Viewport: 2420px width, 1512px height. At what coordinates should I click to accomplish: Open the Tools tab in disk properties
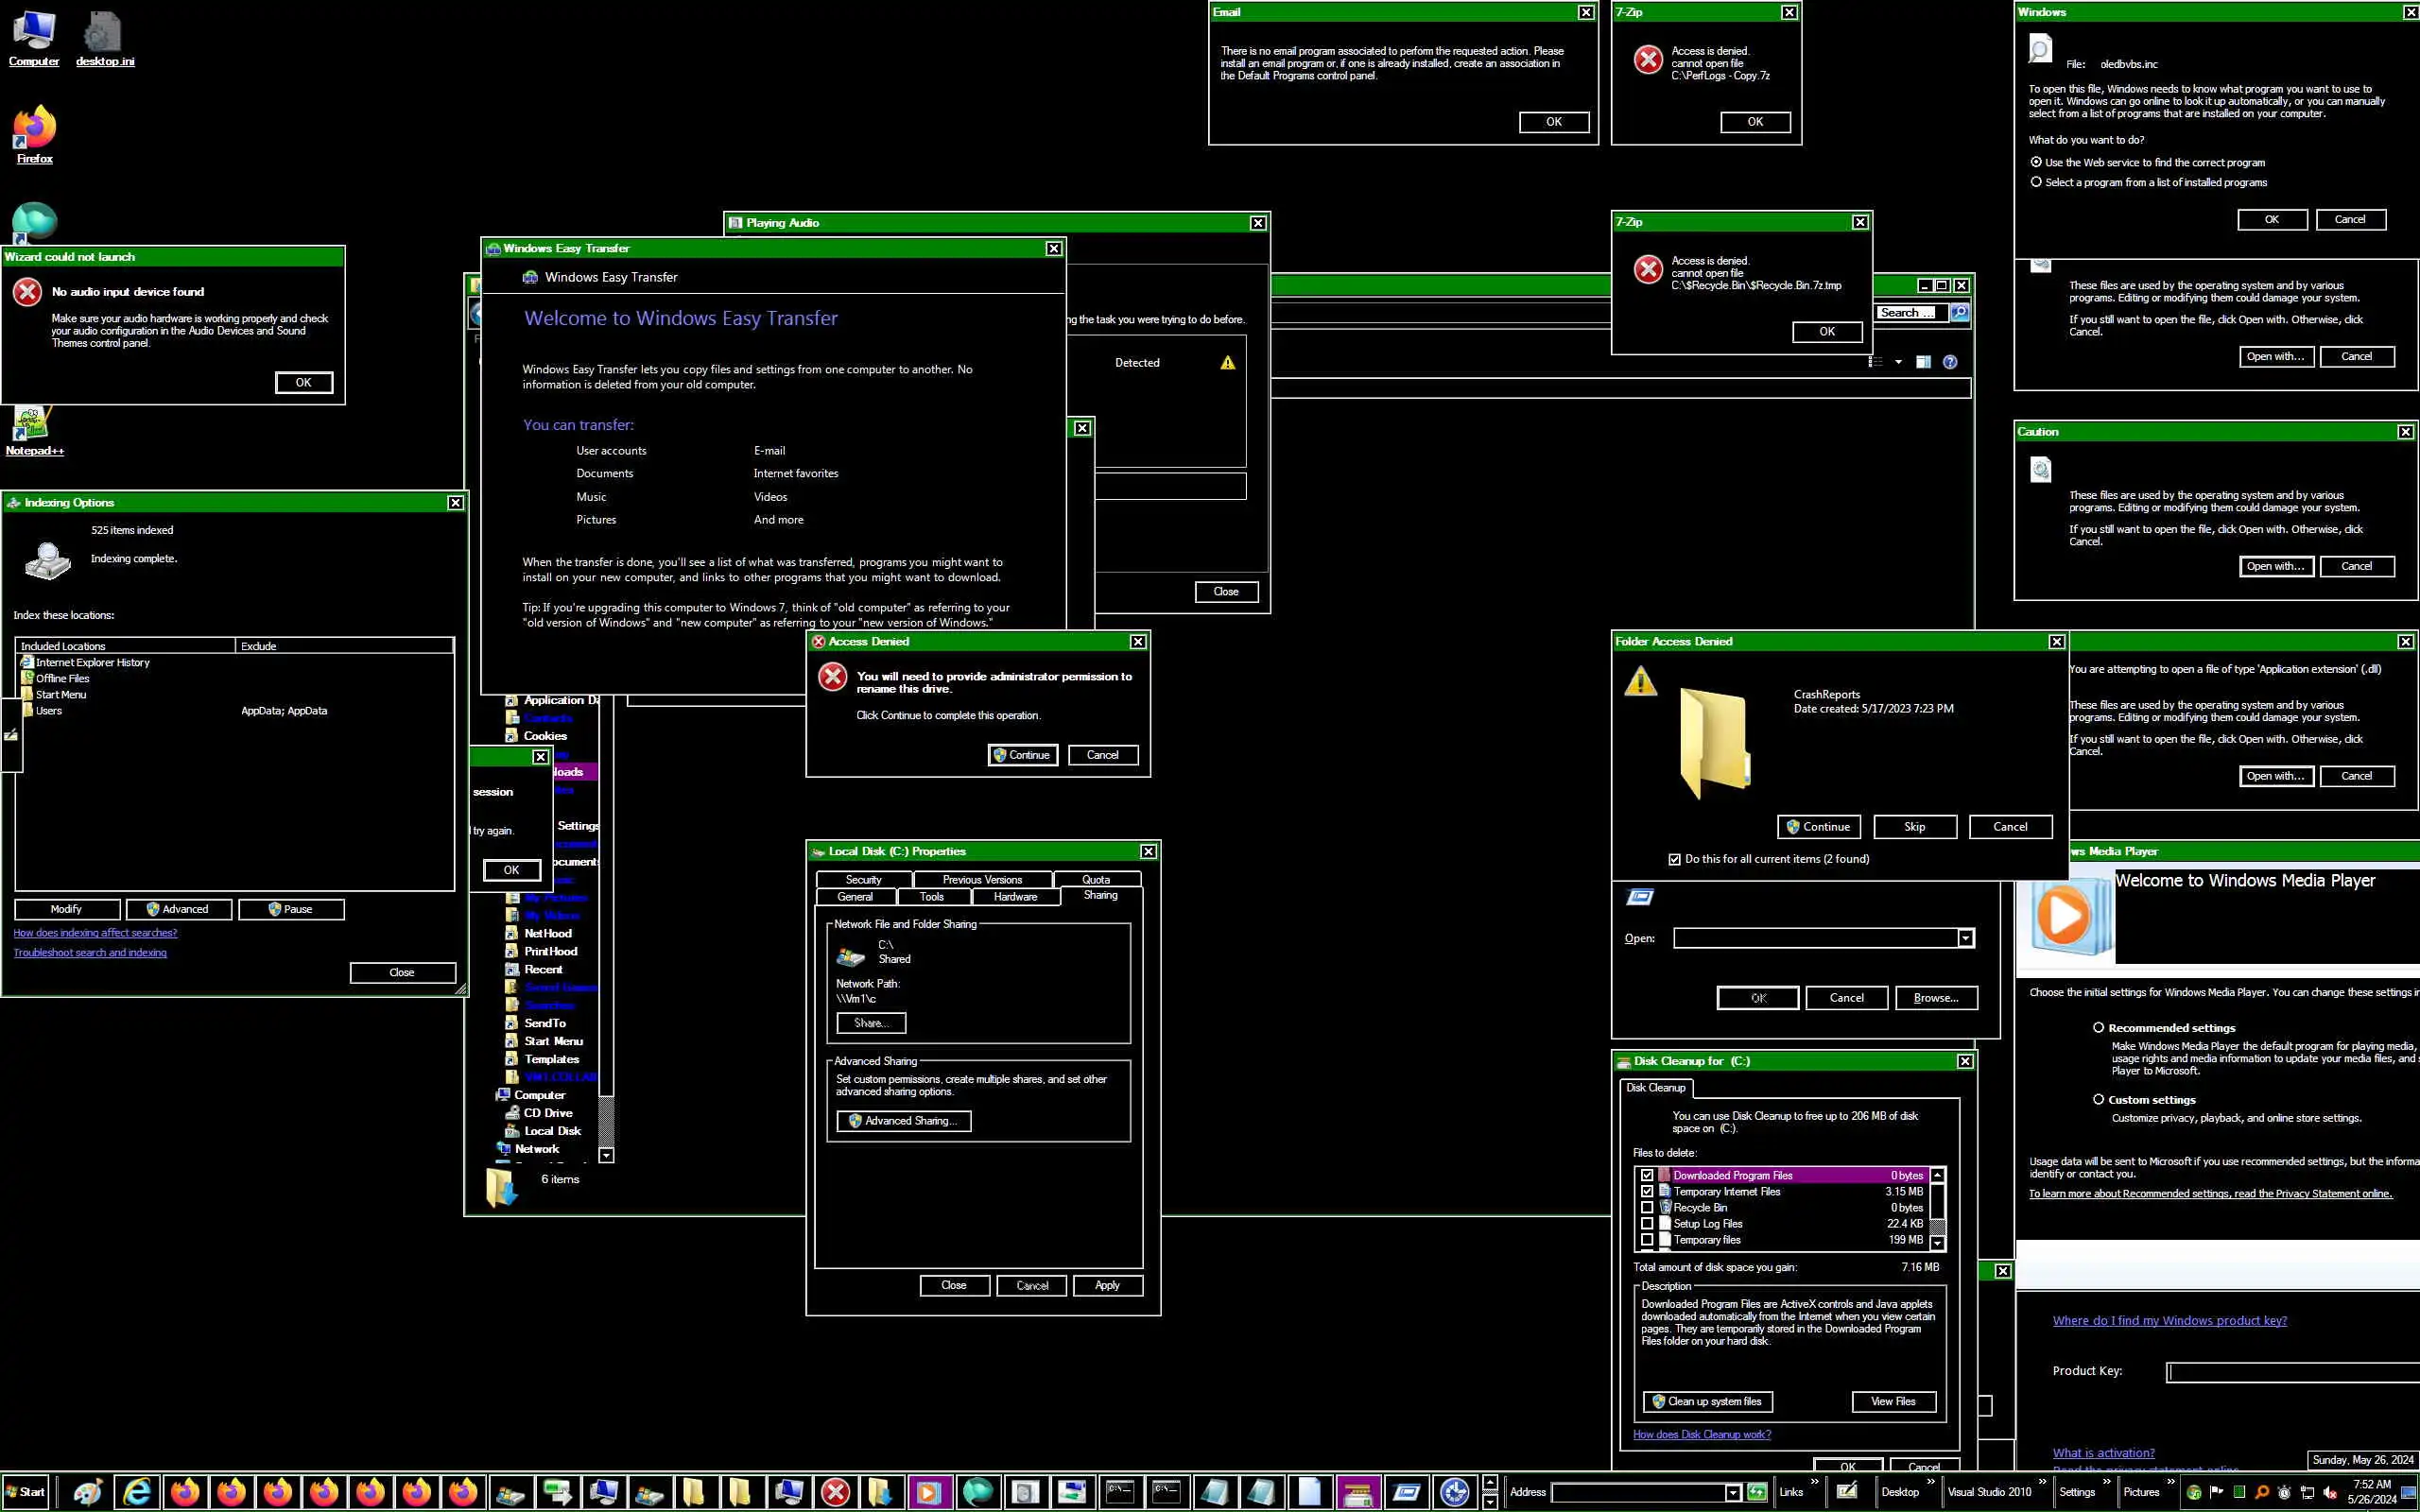[x=931, y=897]
